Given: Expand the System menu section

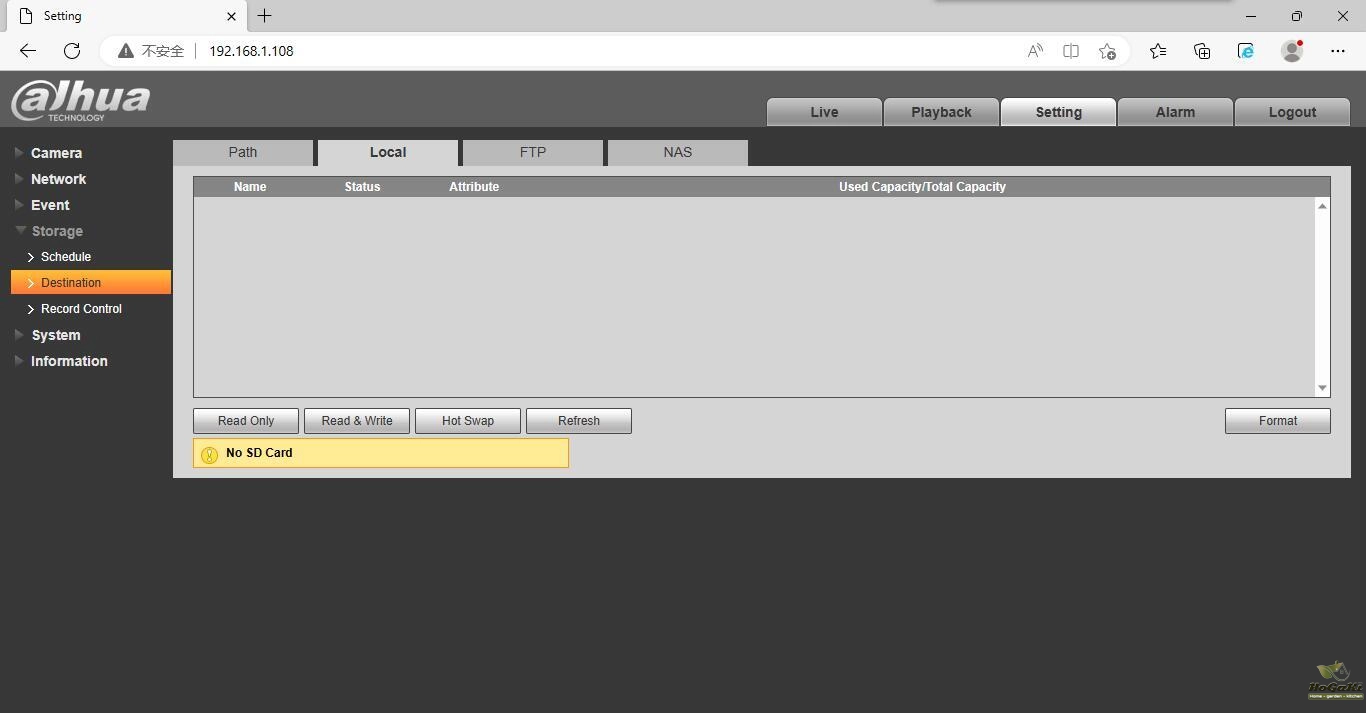Looking at the screenshot, I should (x=55, y=335).
